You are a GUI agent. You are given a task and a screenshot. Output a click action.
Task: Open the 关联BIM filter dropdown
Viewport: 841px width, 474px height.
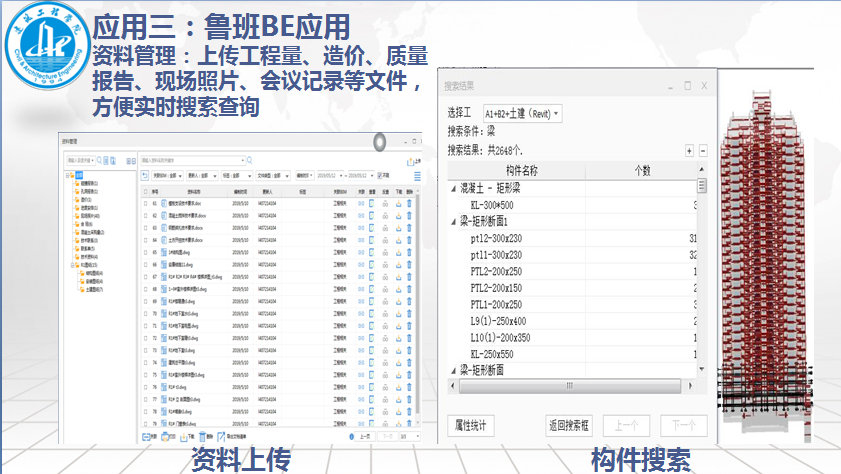(168, 175)
